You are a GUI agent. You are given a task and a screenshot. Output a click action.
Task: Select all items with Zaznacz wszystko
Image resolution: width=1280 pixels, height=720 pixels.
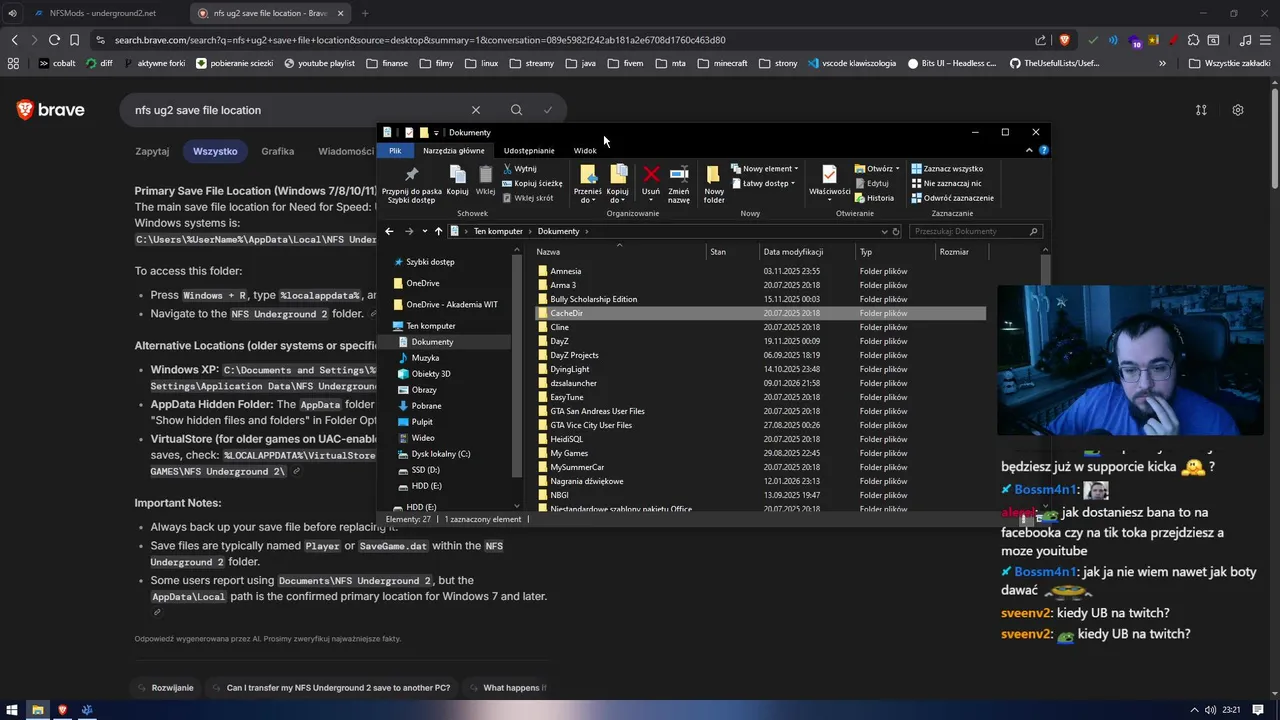(x=946, y=169)
